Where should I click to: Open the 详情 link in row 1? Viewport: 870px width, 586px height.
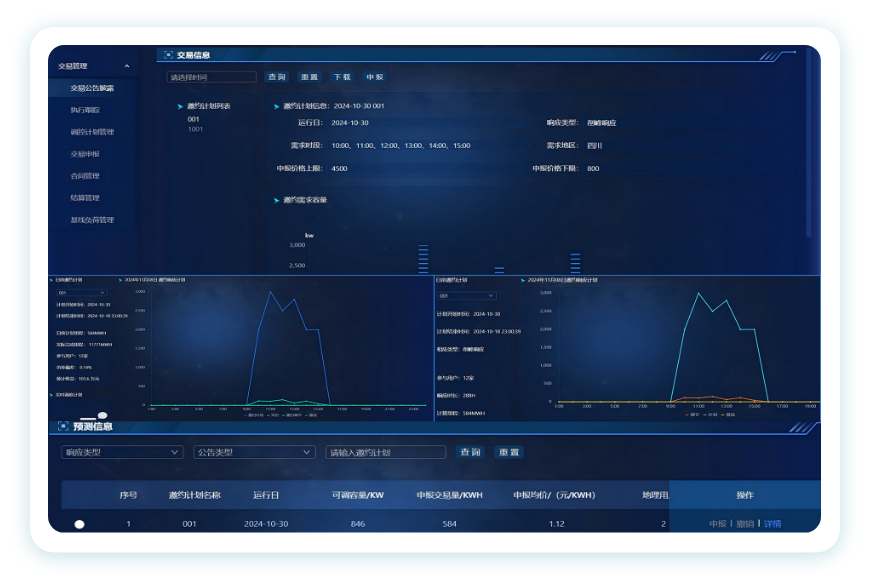pyautogui.click(x=772, y=524)
